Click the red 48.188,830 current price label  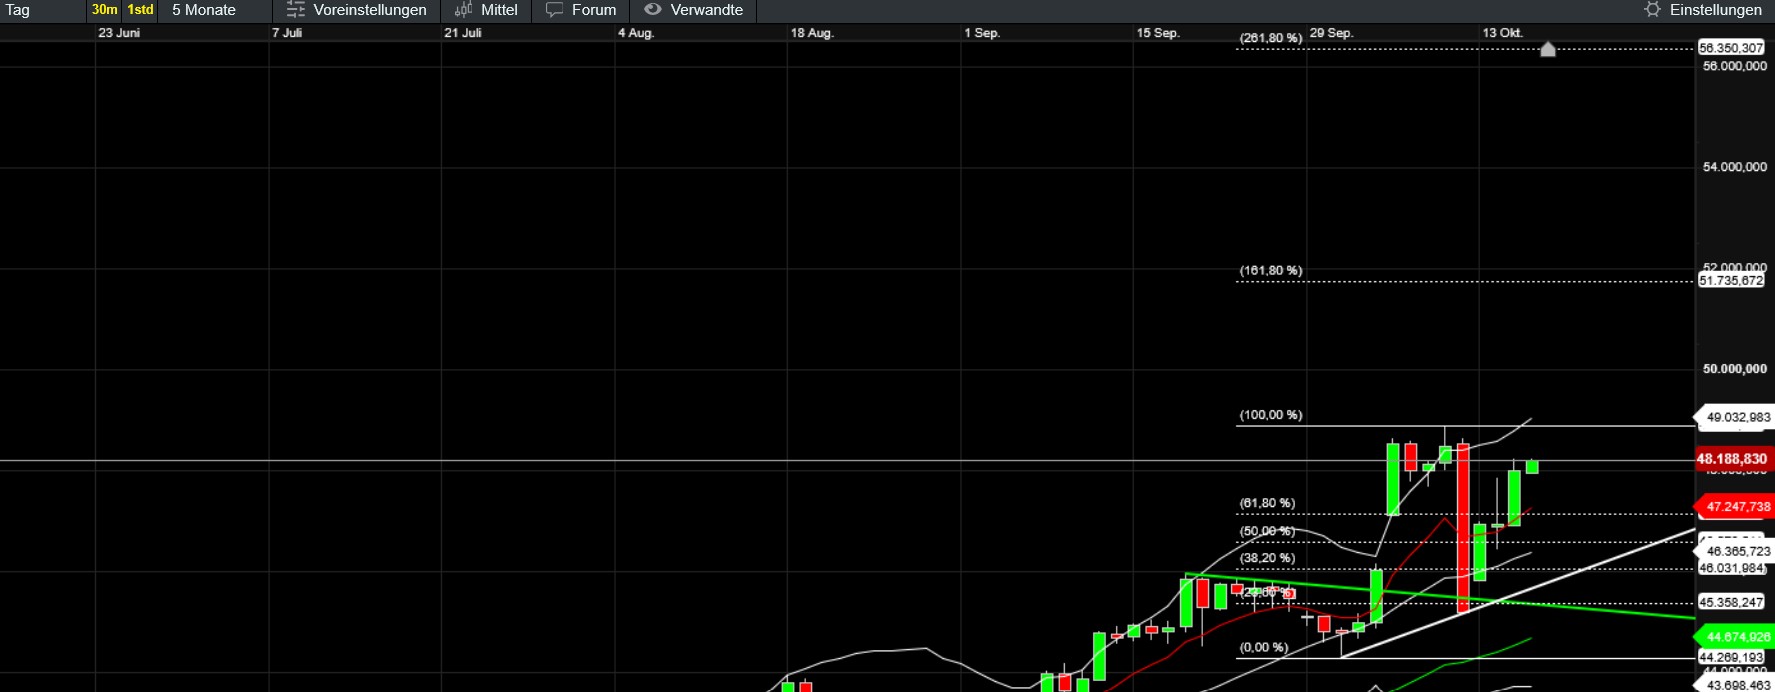click(x=1731, y=459)
